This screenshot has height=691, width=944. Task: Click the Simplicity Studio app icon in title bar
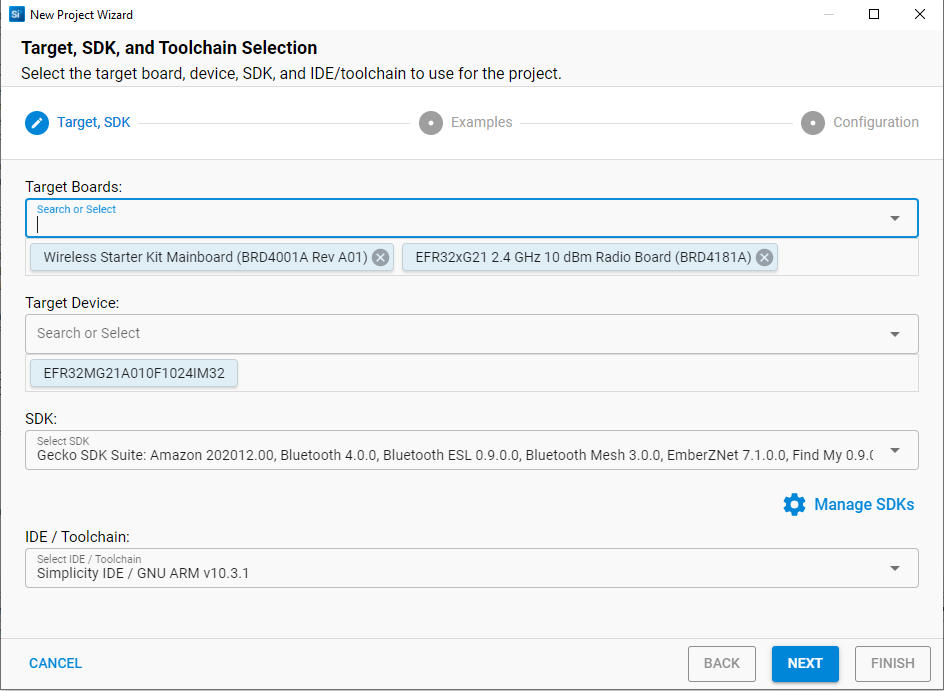coord(16,14)
